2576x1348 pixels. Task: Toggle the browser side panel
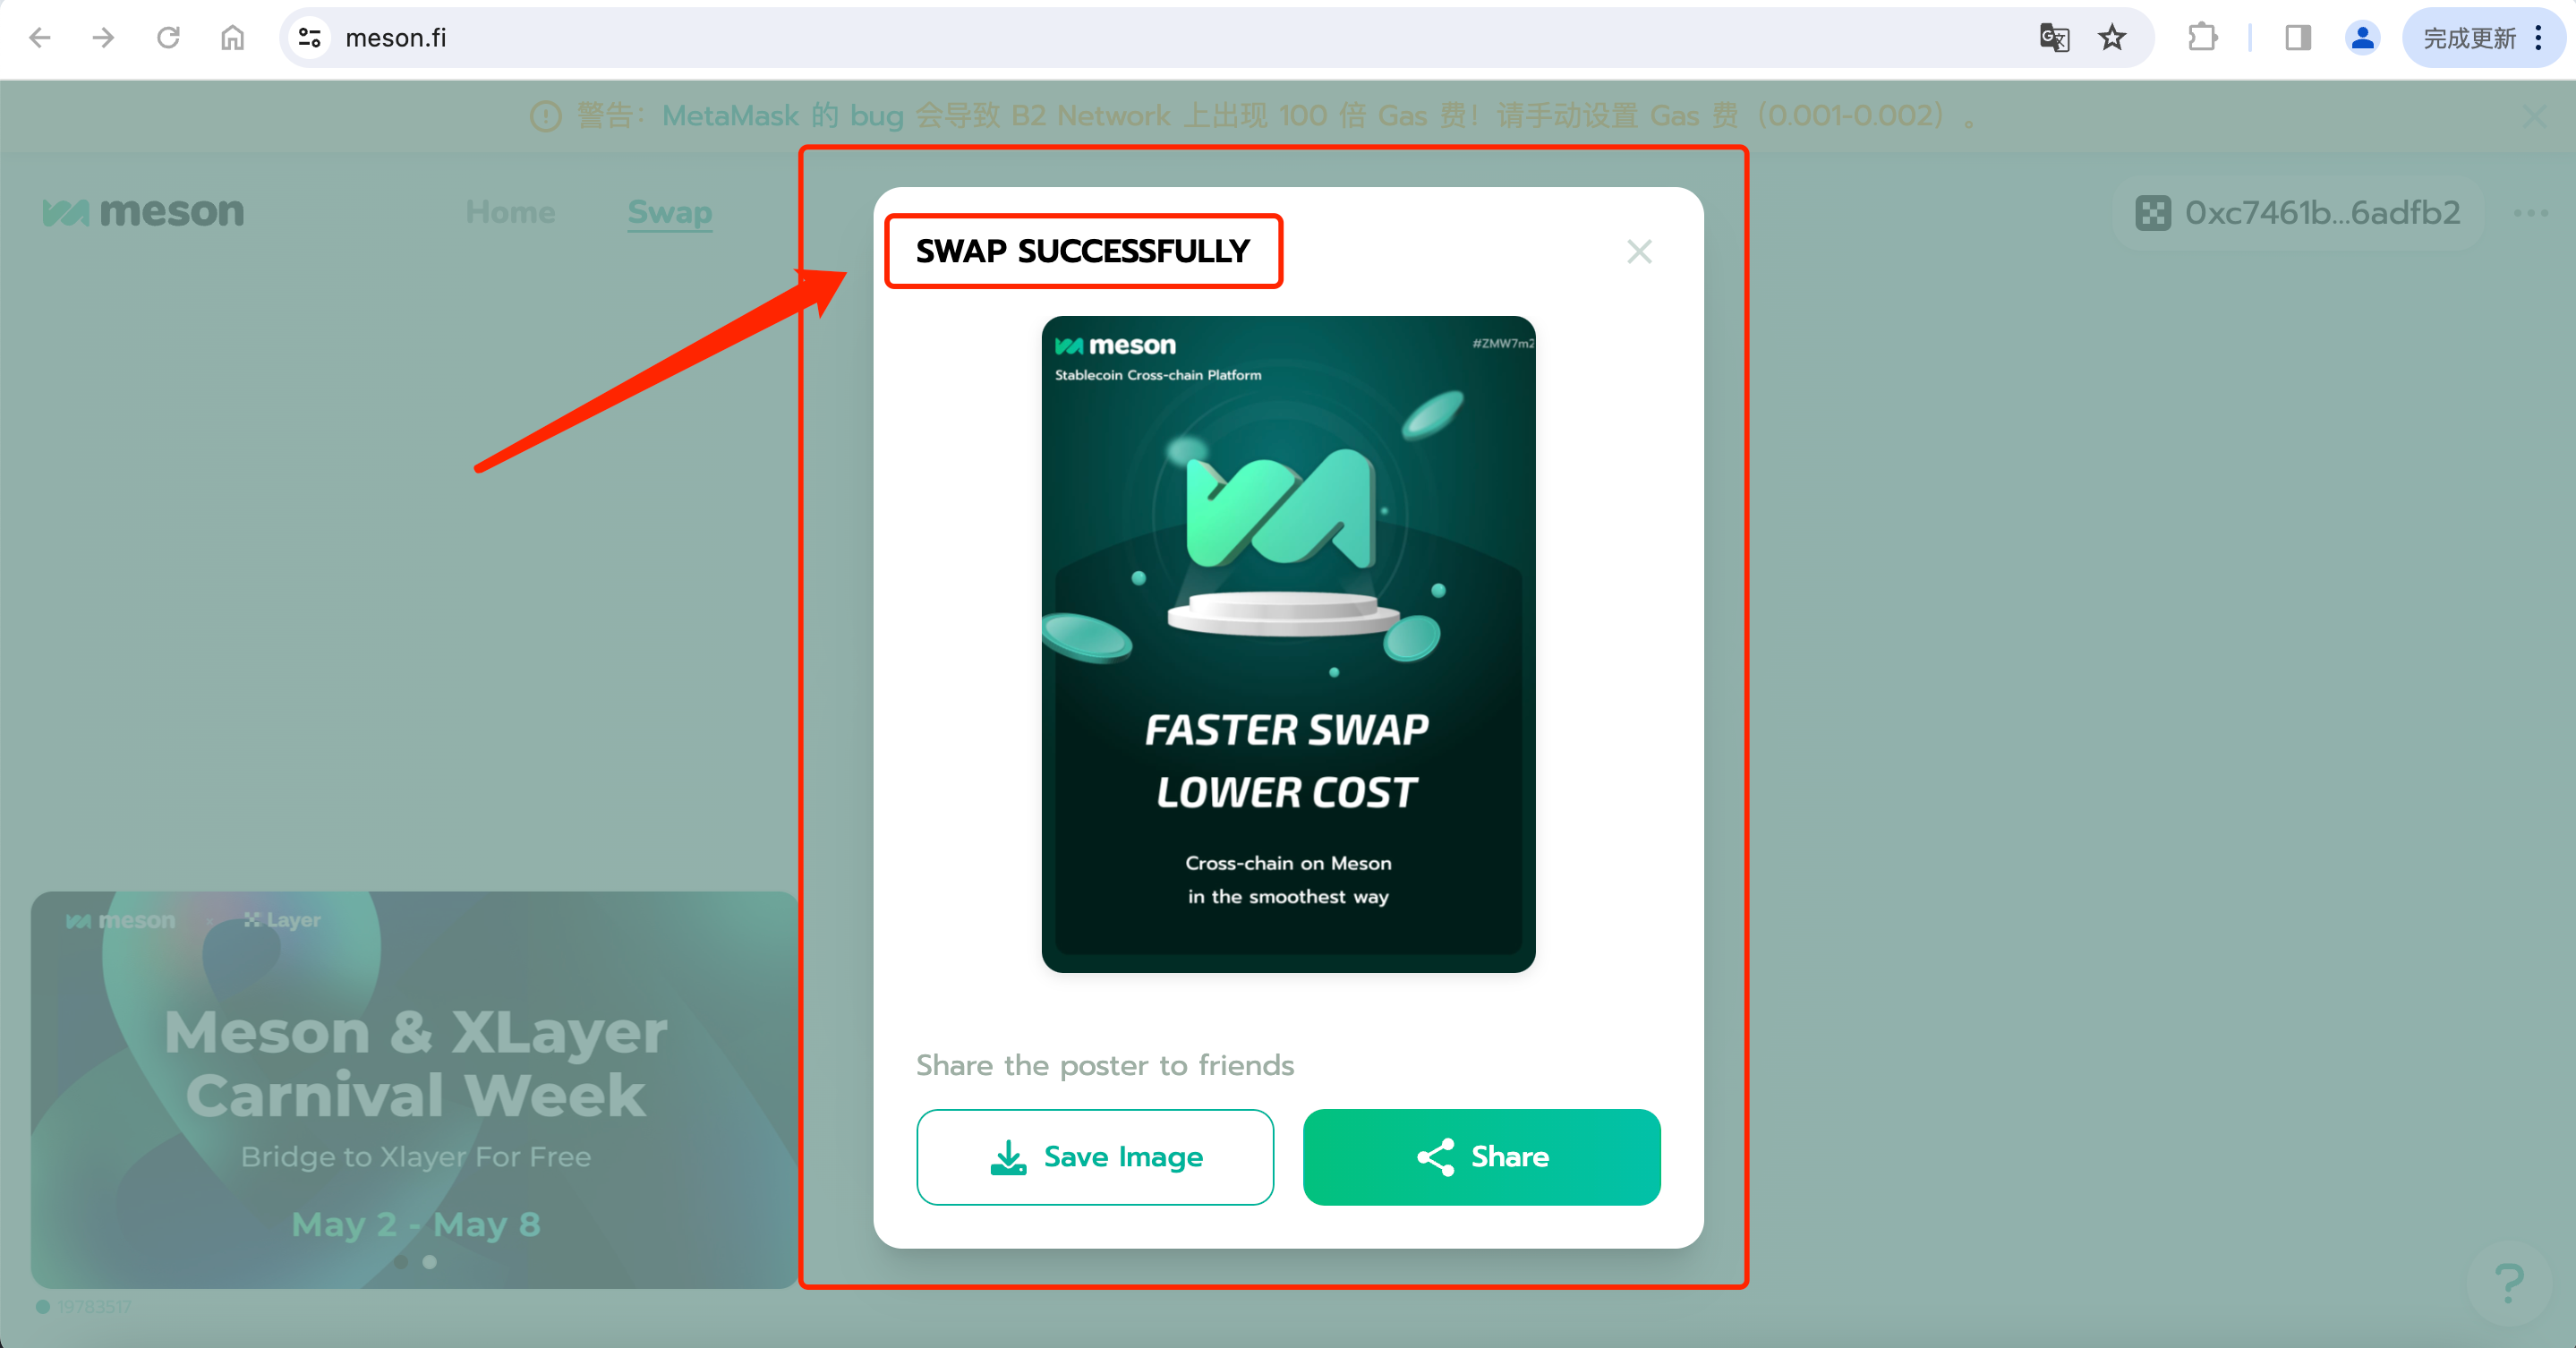2297,38
